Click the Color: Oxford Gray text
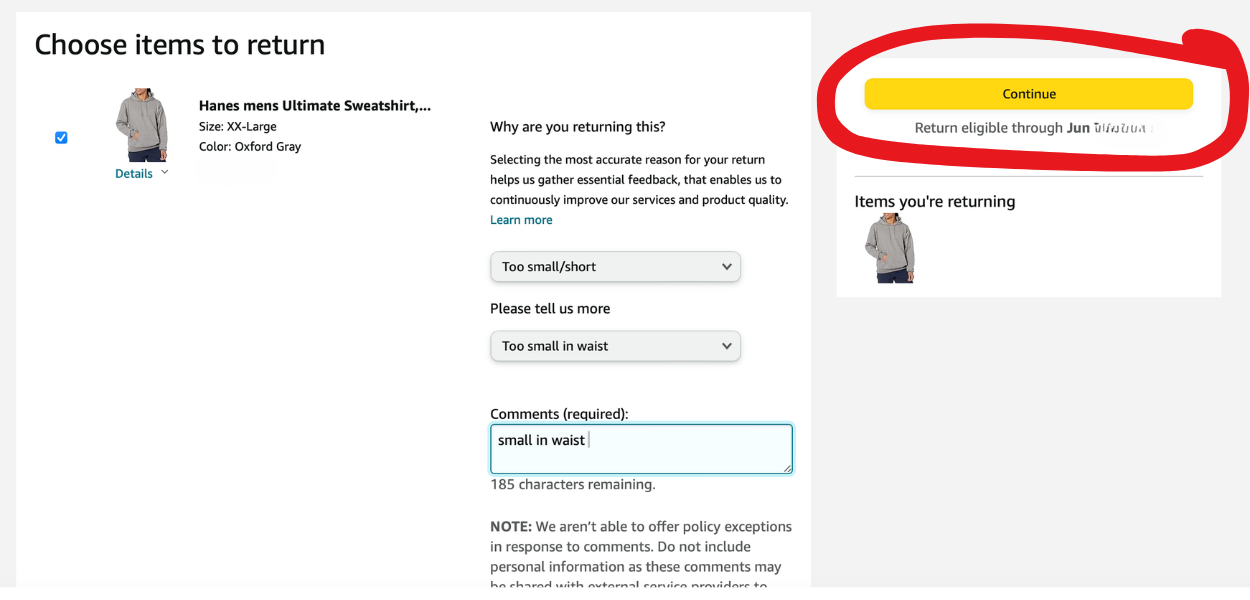 pos(250,147)
